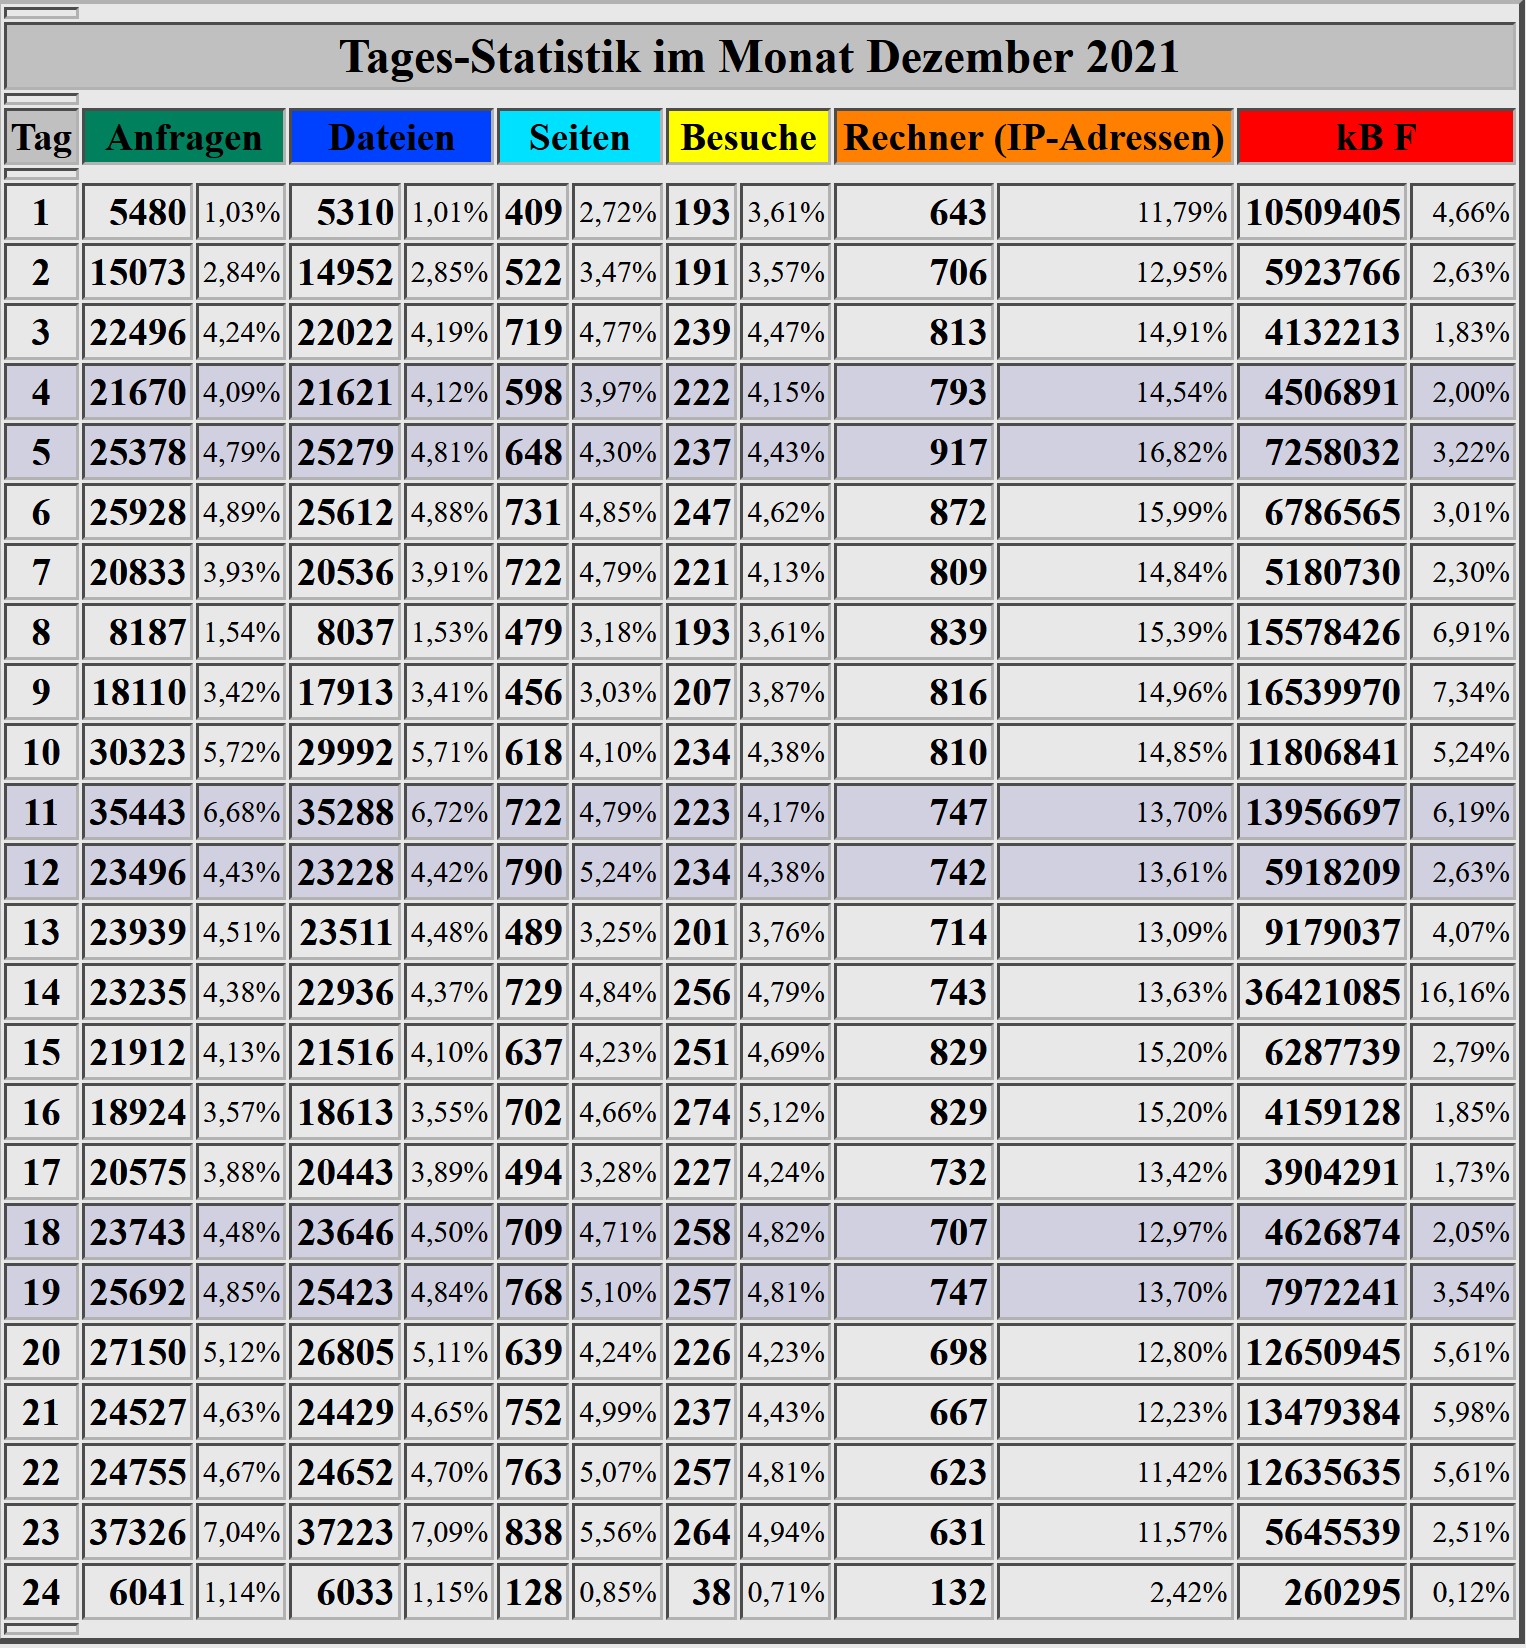1526x1648 pixels.
Task: Select the Anfragen value 6041
Action: (148, 1592)
